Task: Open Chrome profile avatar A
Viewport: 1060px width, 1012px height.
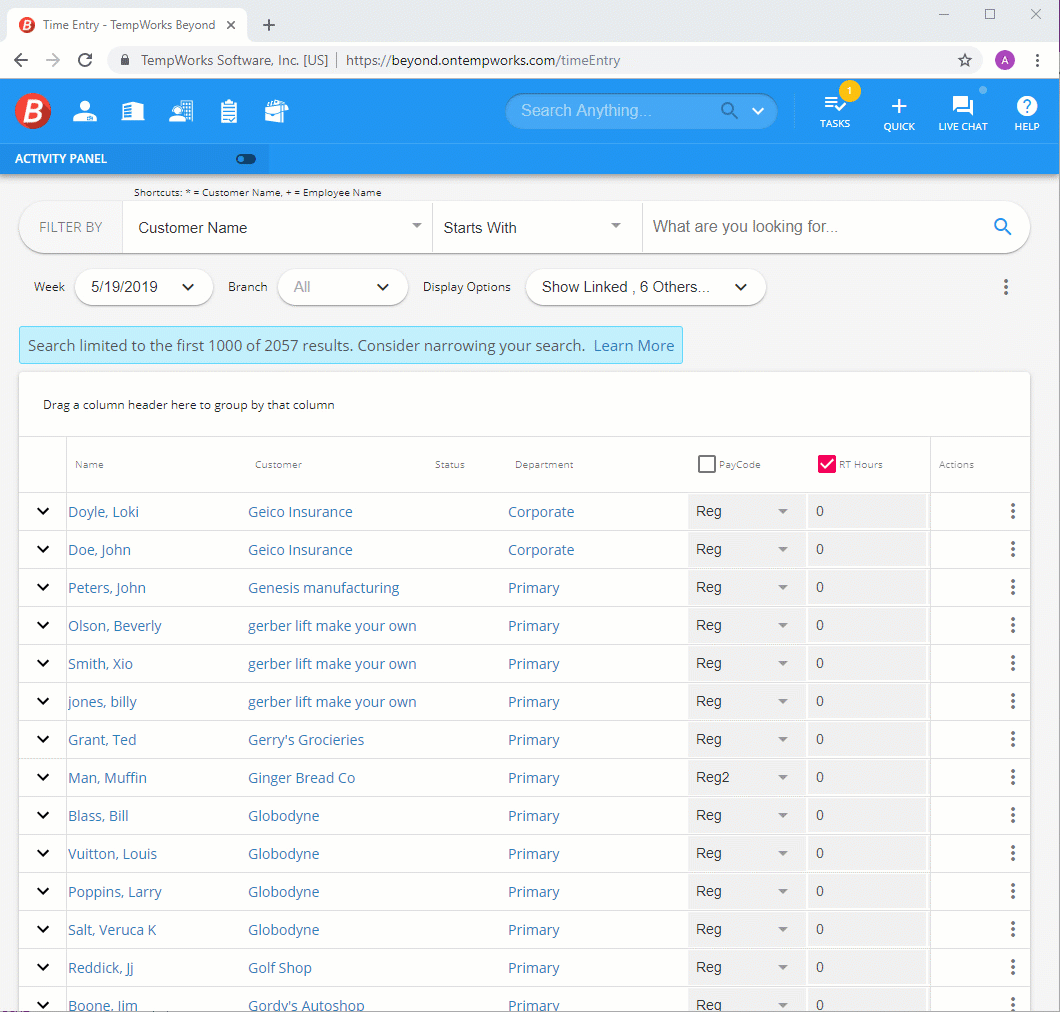Action: [1005, 60]
